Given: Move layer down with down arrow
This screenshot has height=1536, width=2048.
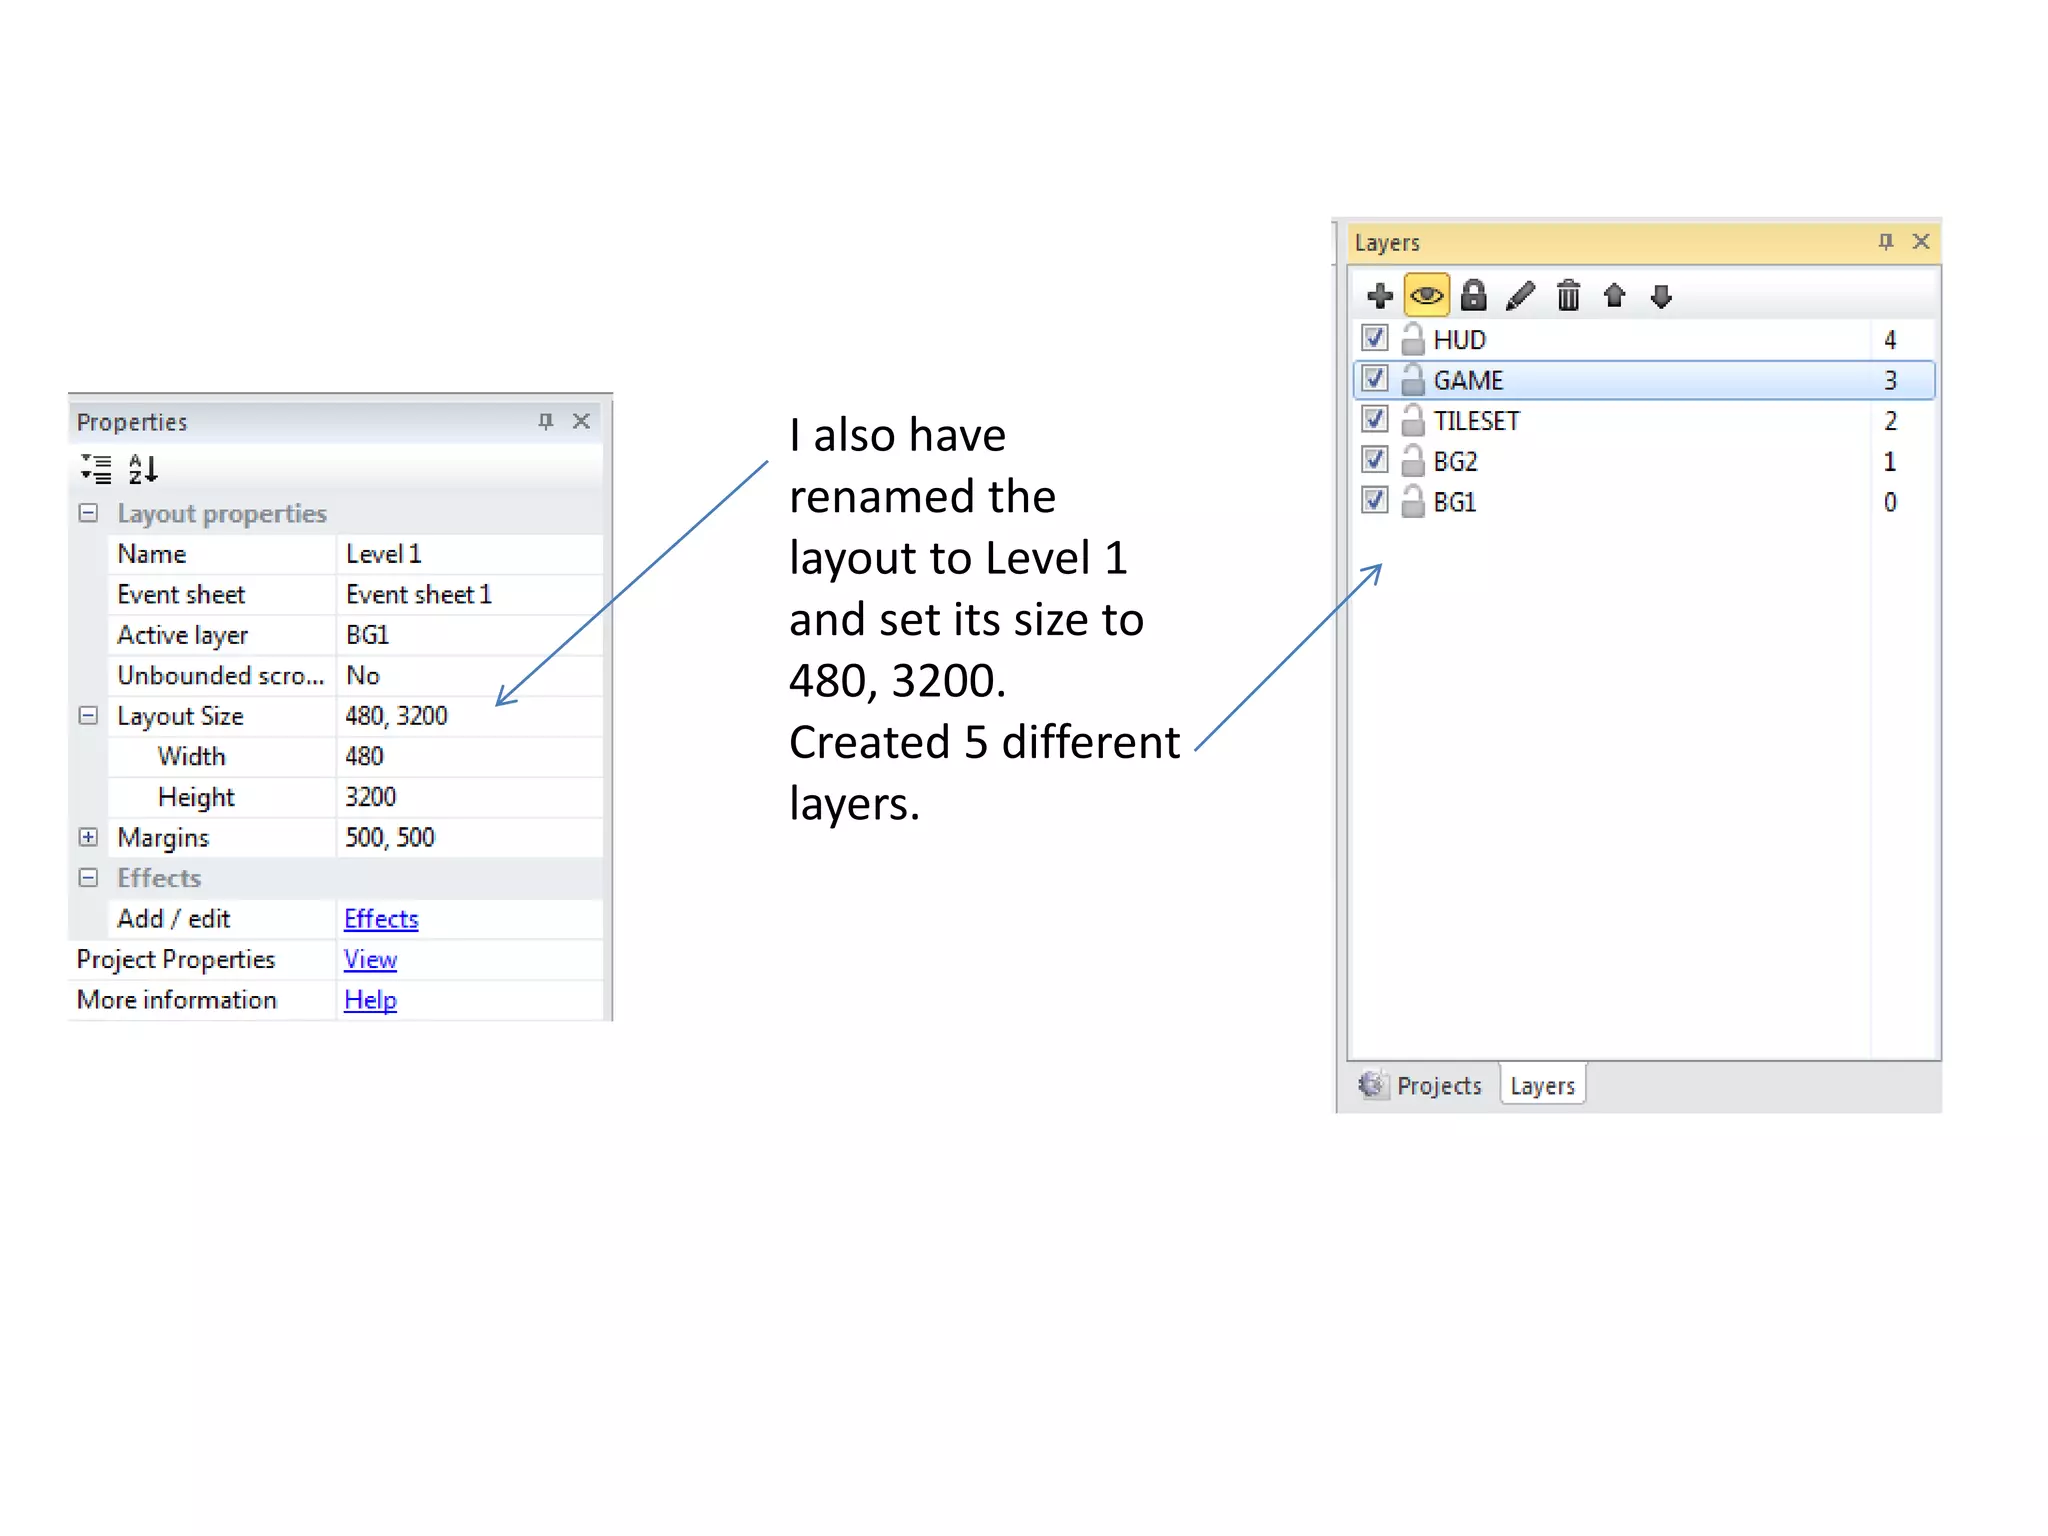Looking at the screenshot, I should point(1661,296).
